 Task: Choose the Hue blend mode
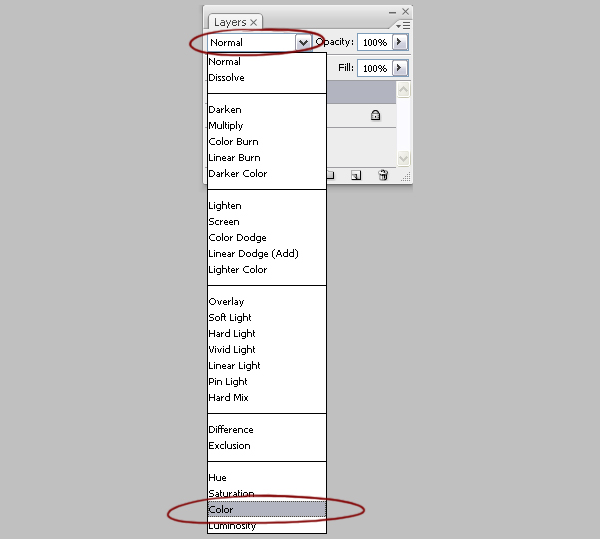point(267,478)
